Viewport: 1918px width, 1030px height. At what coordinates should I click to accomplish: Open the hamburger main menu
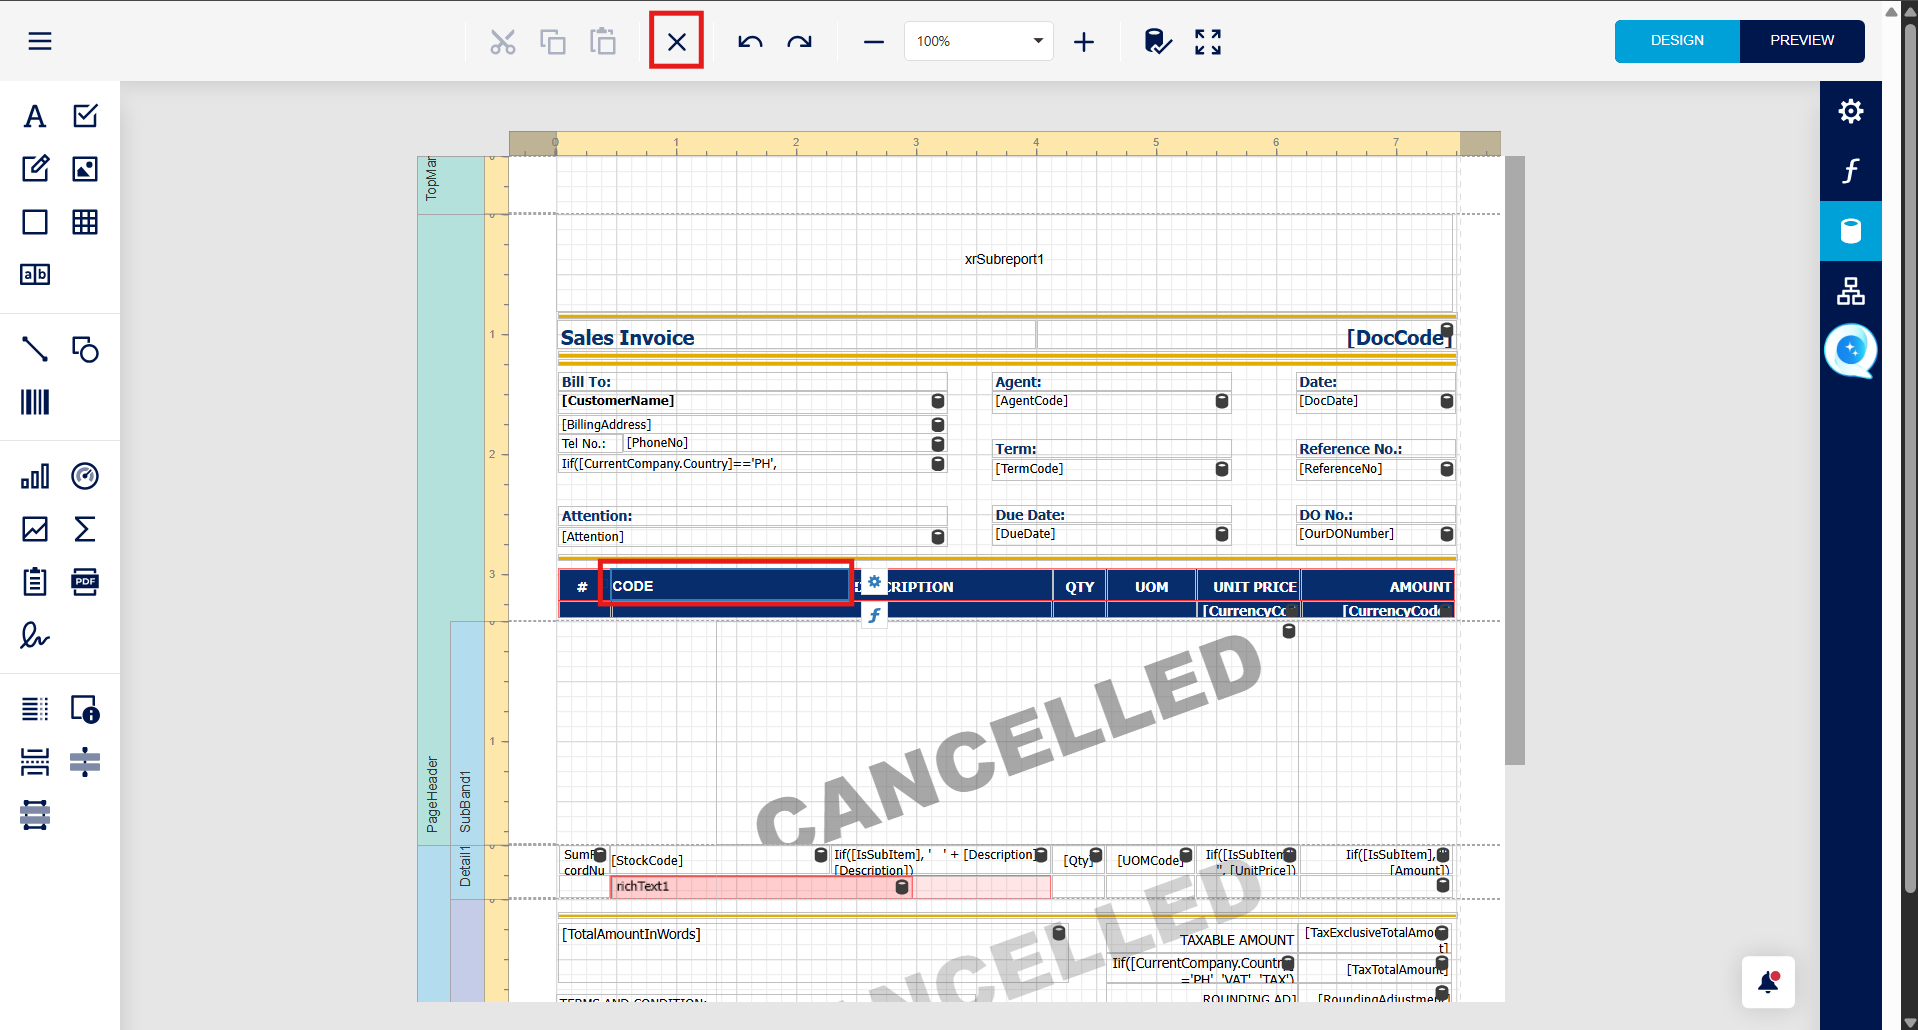40,41
